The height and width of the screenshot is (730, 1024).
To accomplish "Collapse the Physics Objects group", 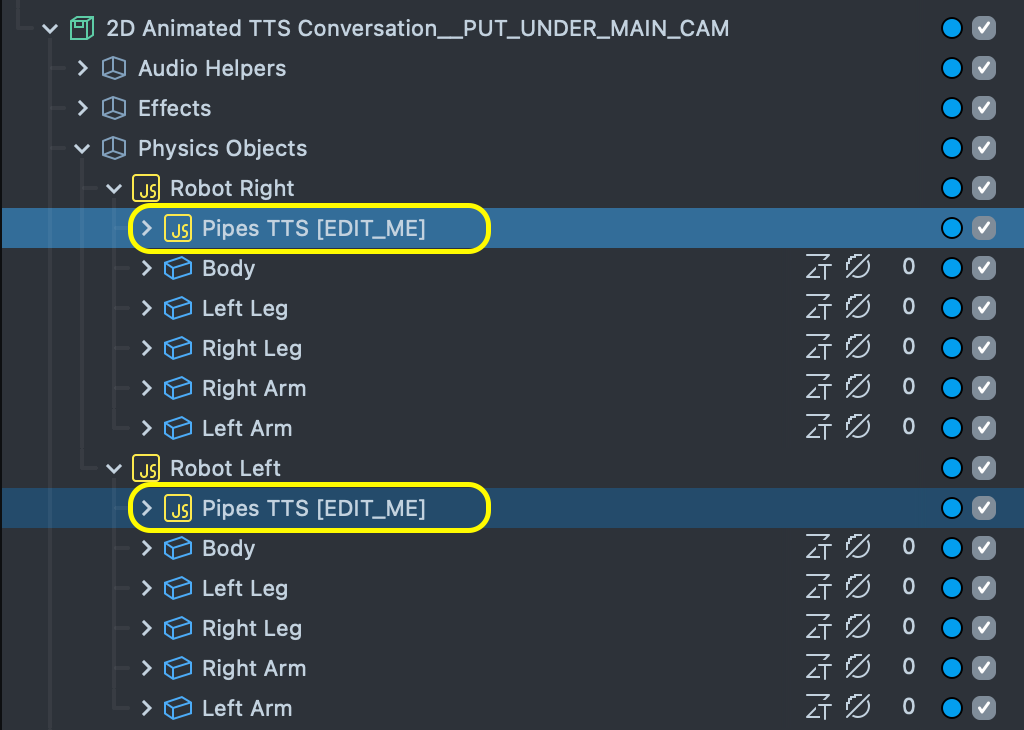I will point(83,148).
